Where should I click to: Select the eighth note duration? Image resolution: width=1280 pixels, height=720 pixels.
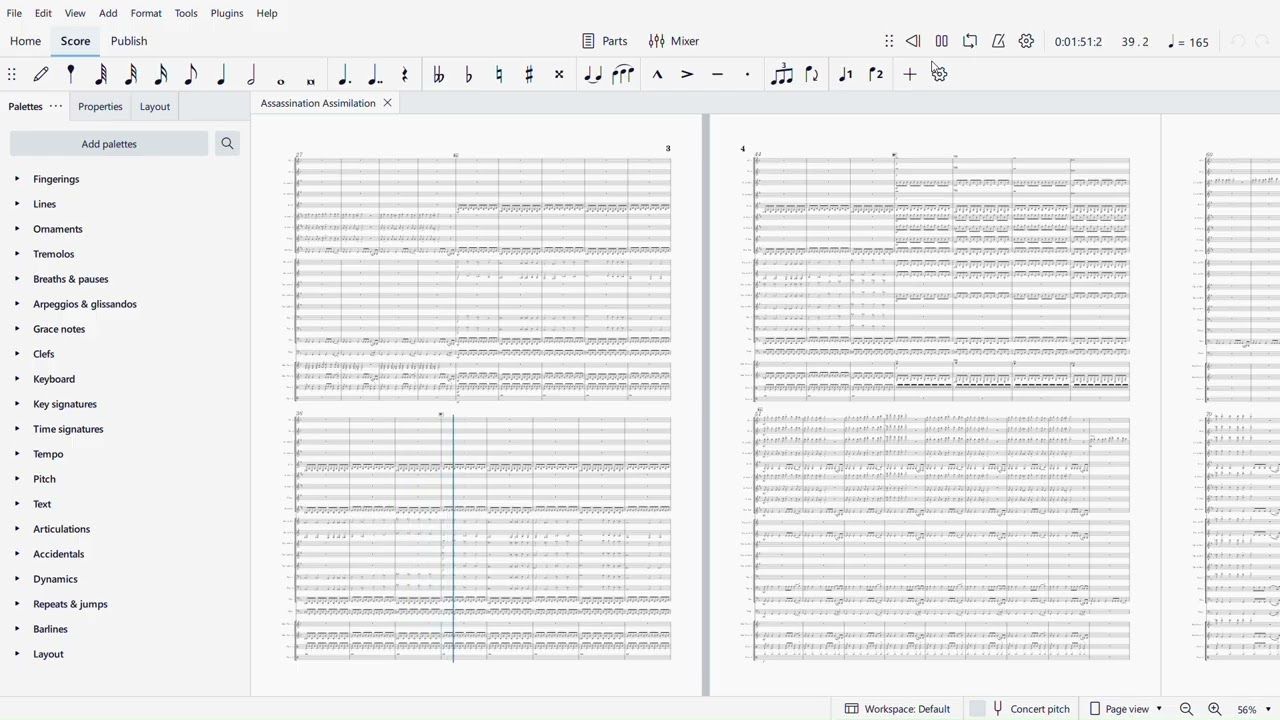(x=191, y=75)
